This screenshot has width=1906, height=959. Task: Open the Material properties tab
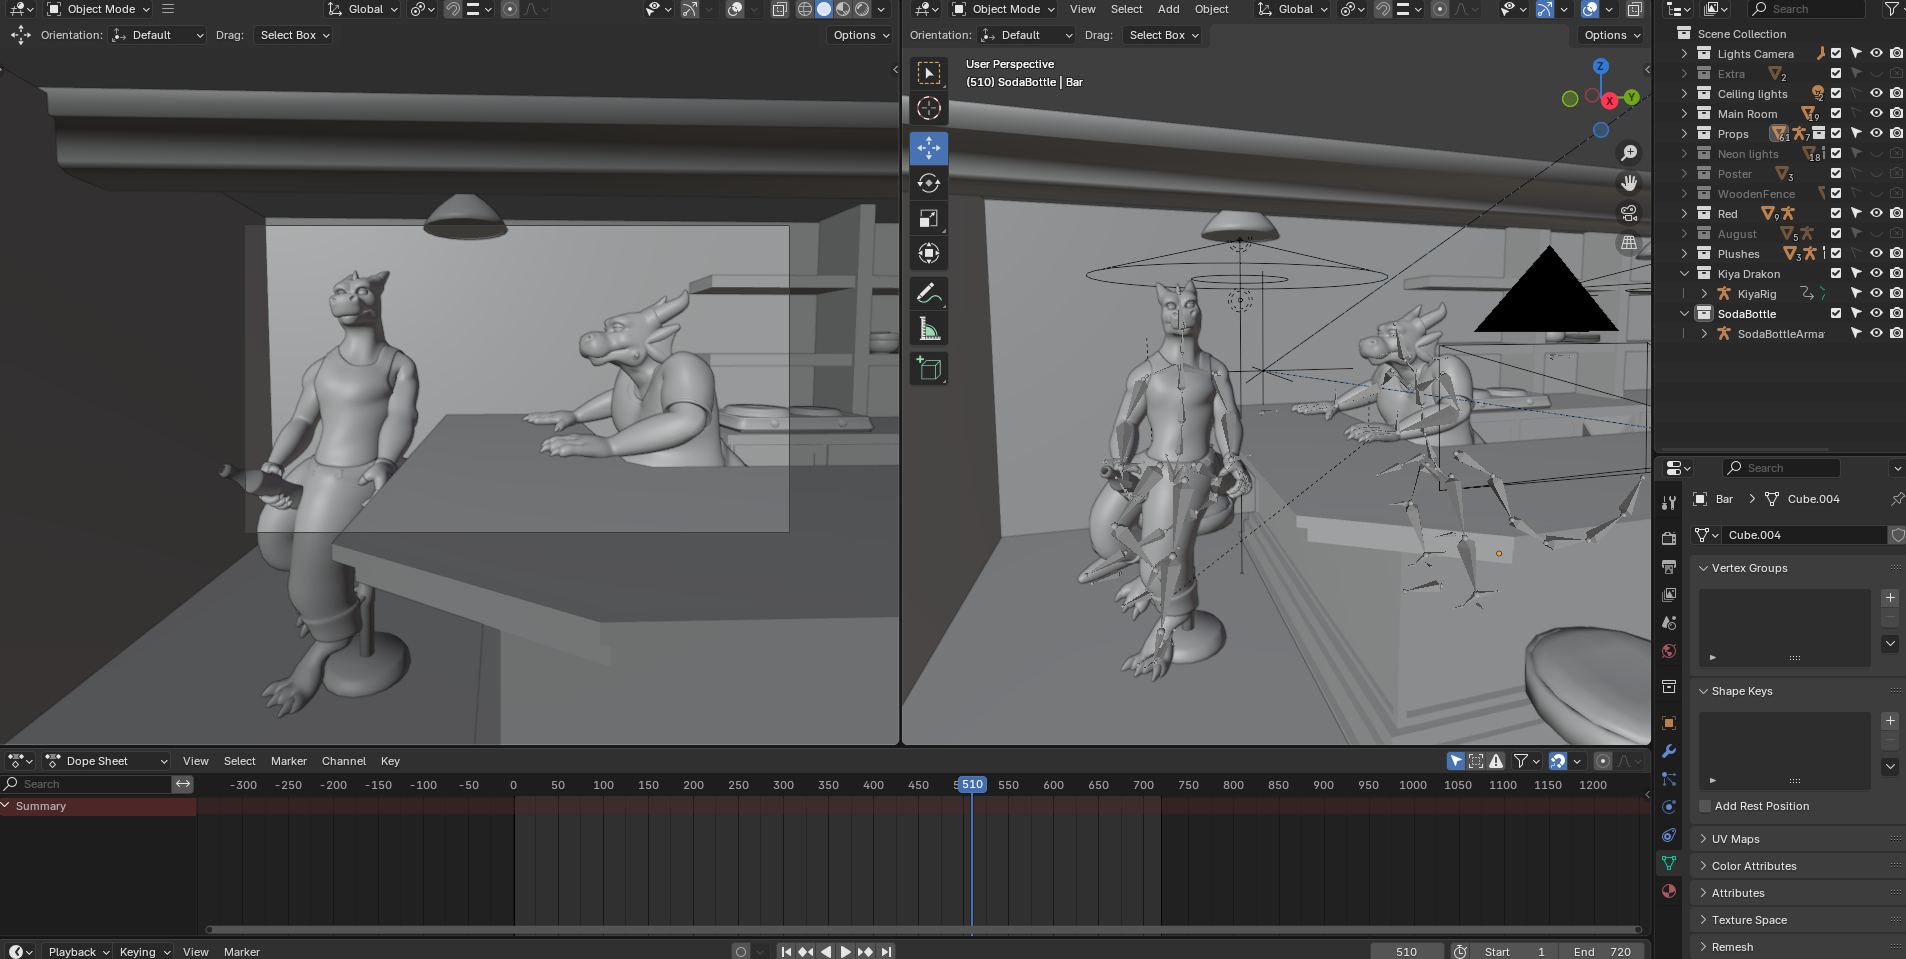[1668, 891]
